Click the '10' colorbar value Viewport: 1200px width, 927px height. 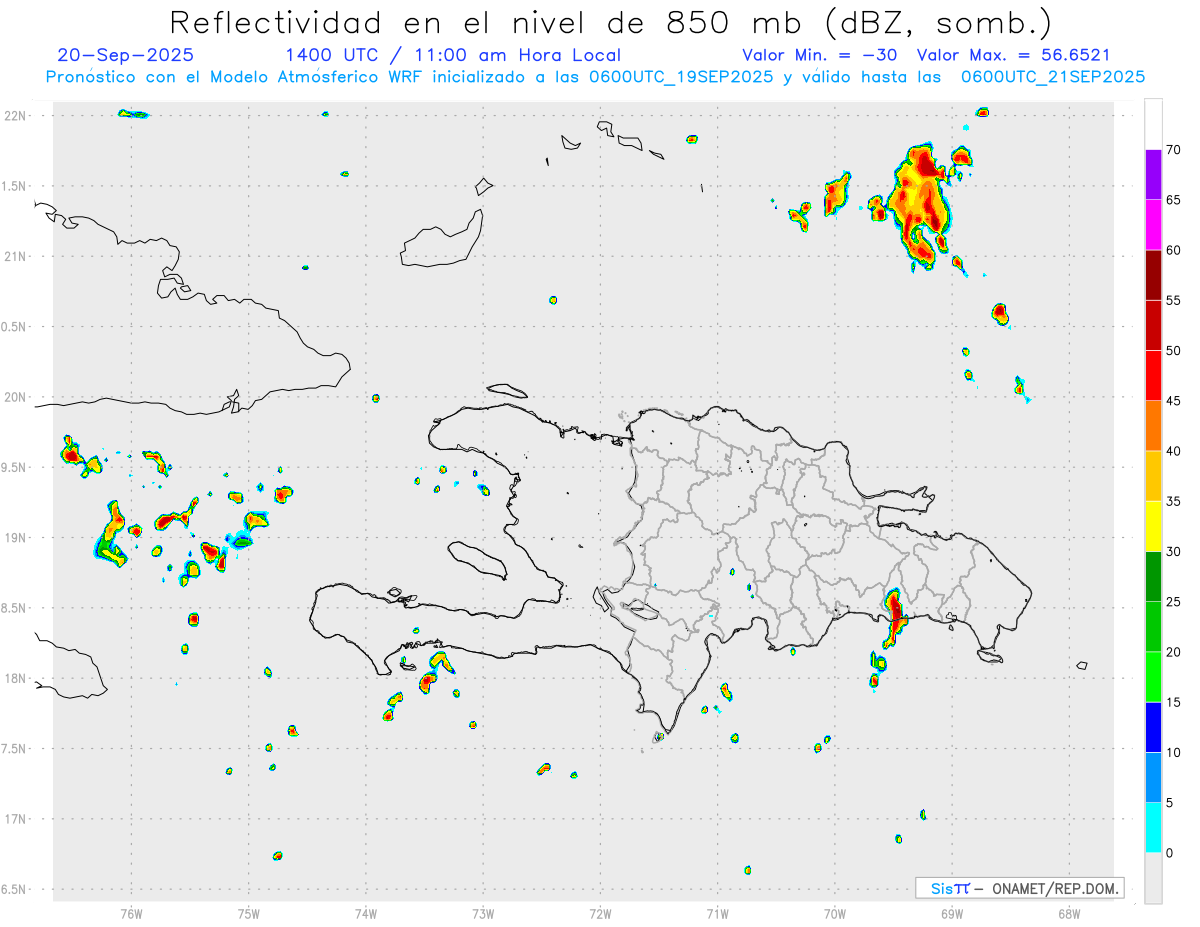(x=1174, y=753)
